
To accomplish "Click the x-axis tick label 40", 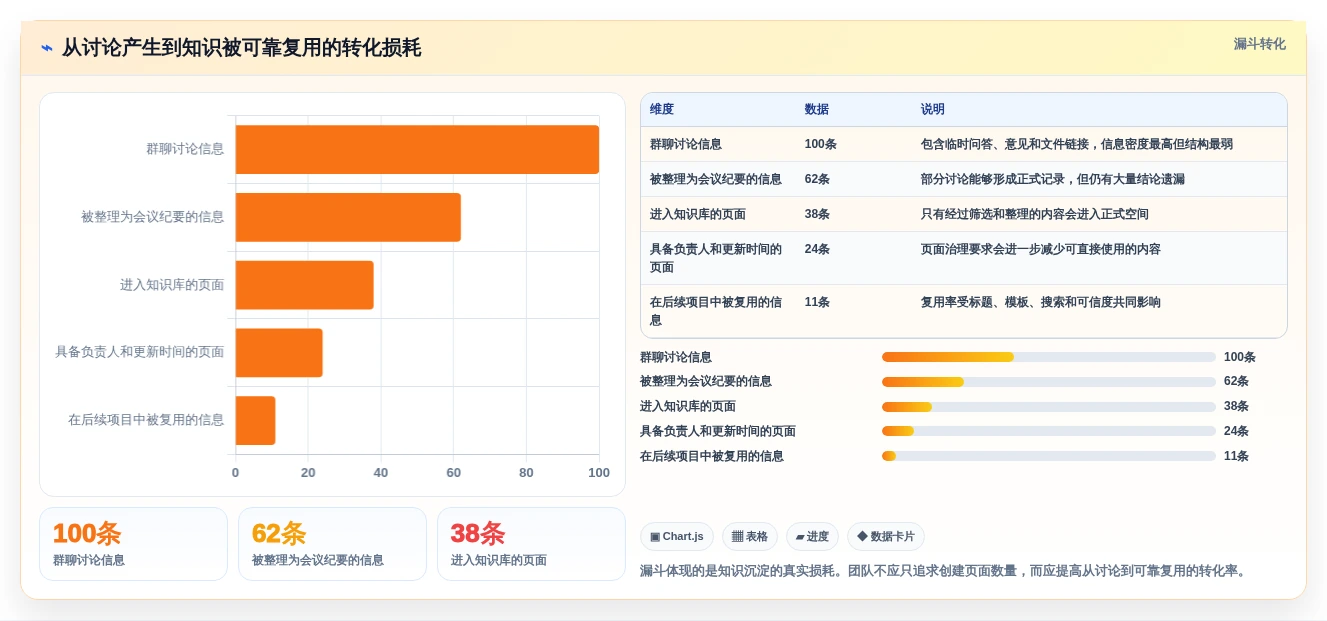I will (381, 473).
